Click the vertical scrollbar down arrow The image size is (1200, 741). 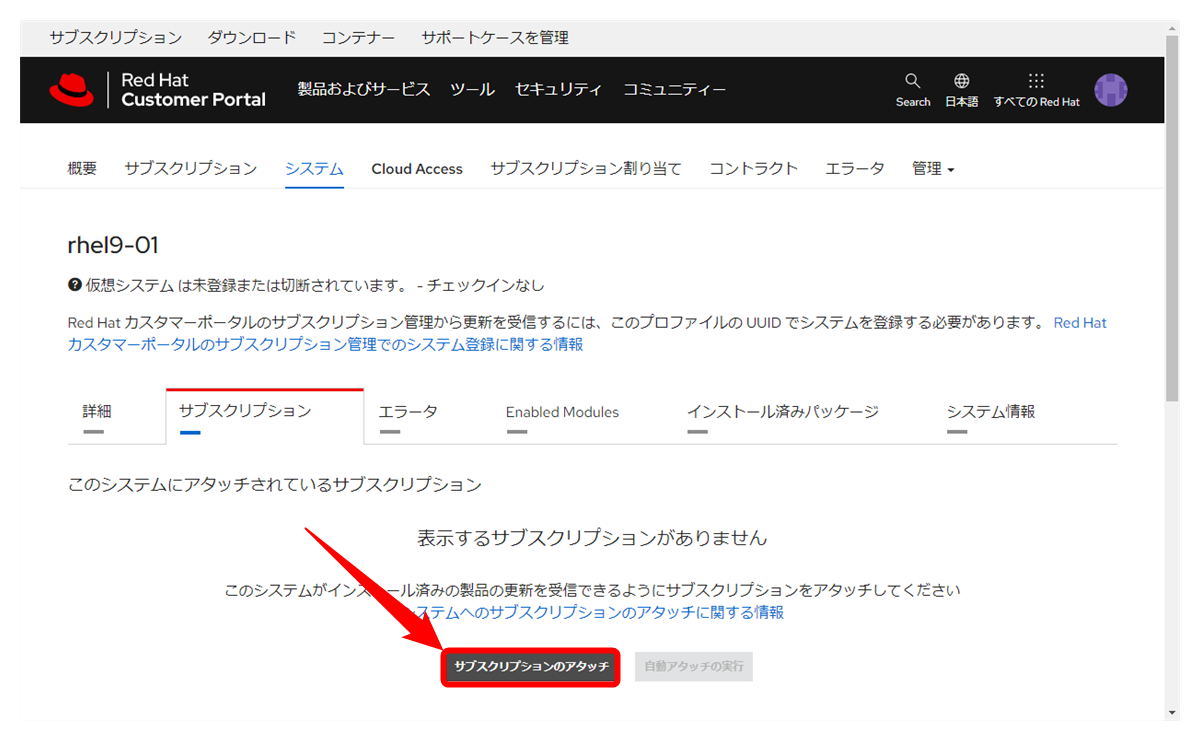[1172, 713]
